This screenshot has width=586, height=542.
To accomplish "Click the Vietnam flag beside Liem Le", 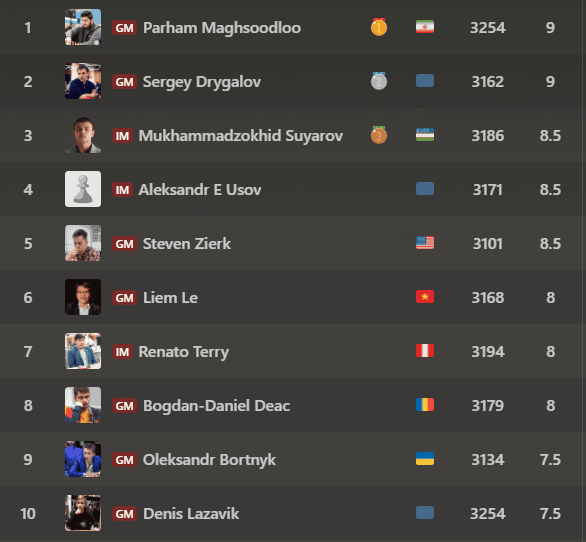I will (425, 297).
